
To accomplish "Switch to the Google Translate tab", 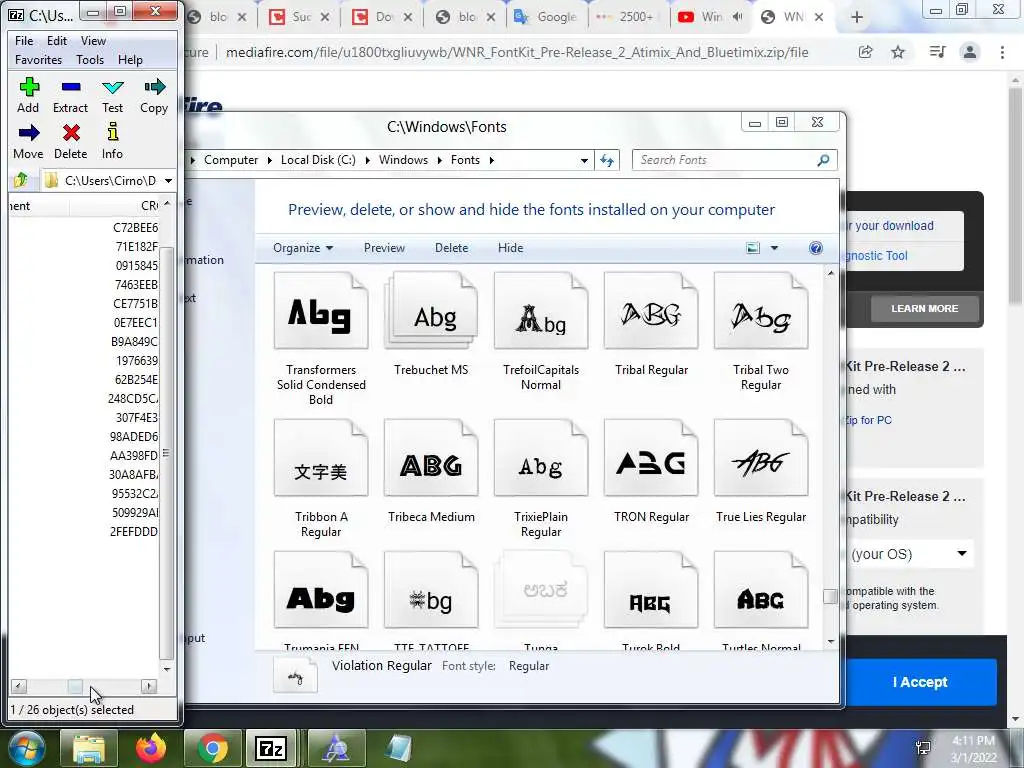I will pyautogui.click(x=546, y=17).
